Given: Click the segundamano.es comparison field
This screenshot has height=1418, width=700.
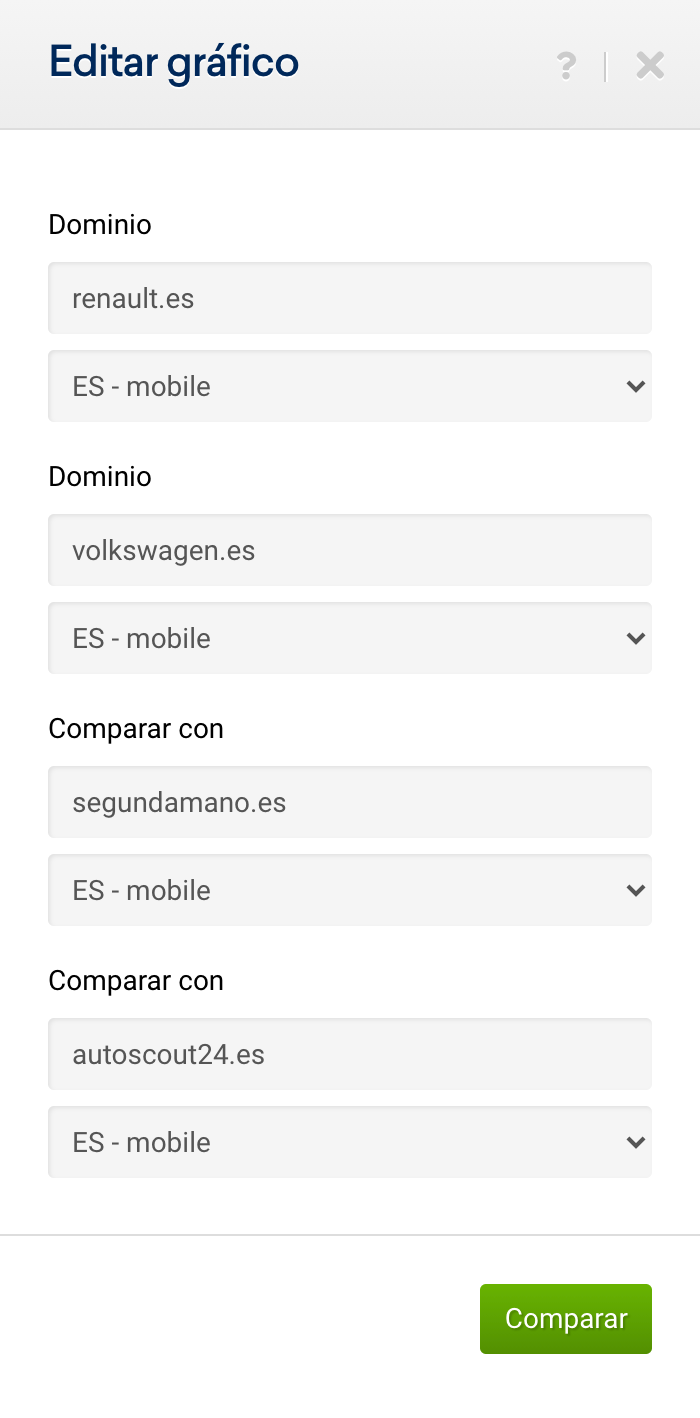Looking at the screenshot, I should pos(350,802).
